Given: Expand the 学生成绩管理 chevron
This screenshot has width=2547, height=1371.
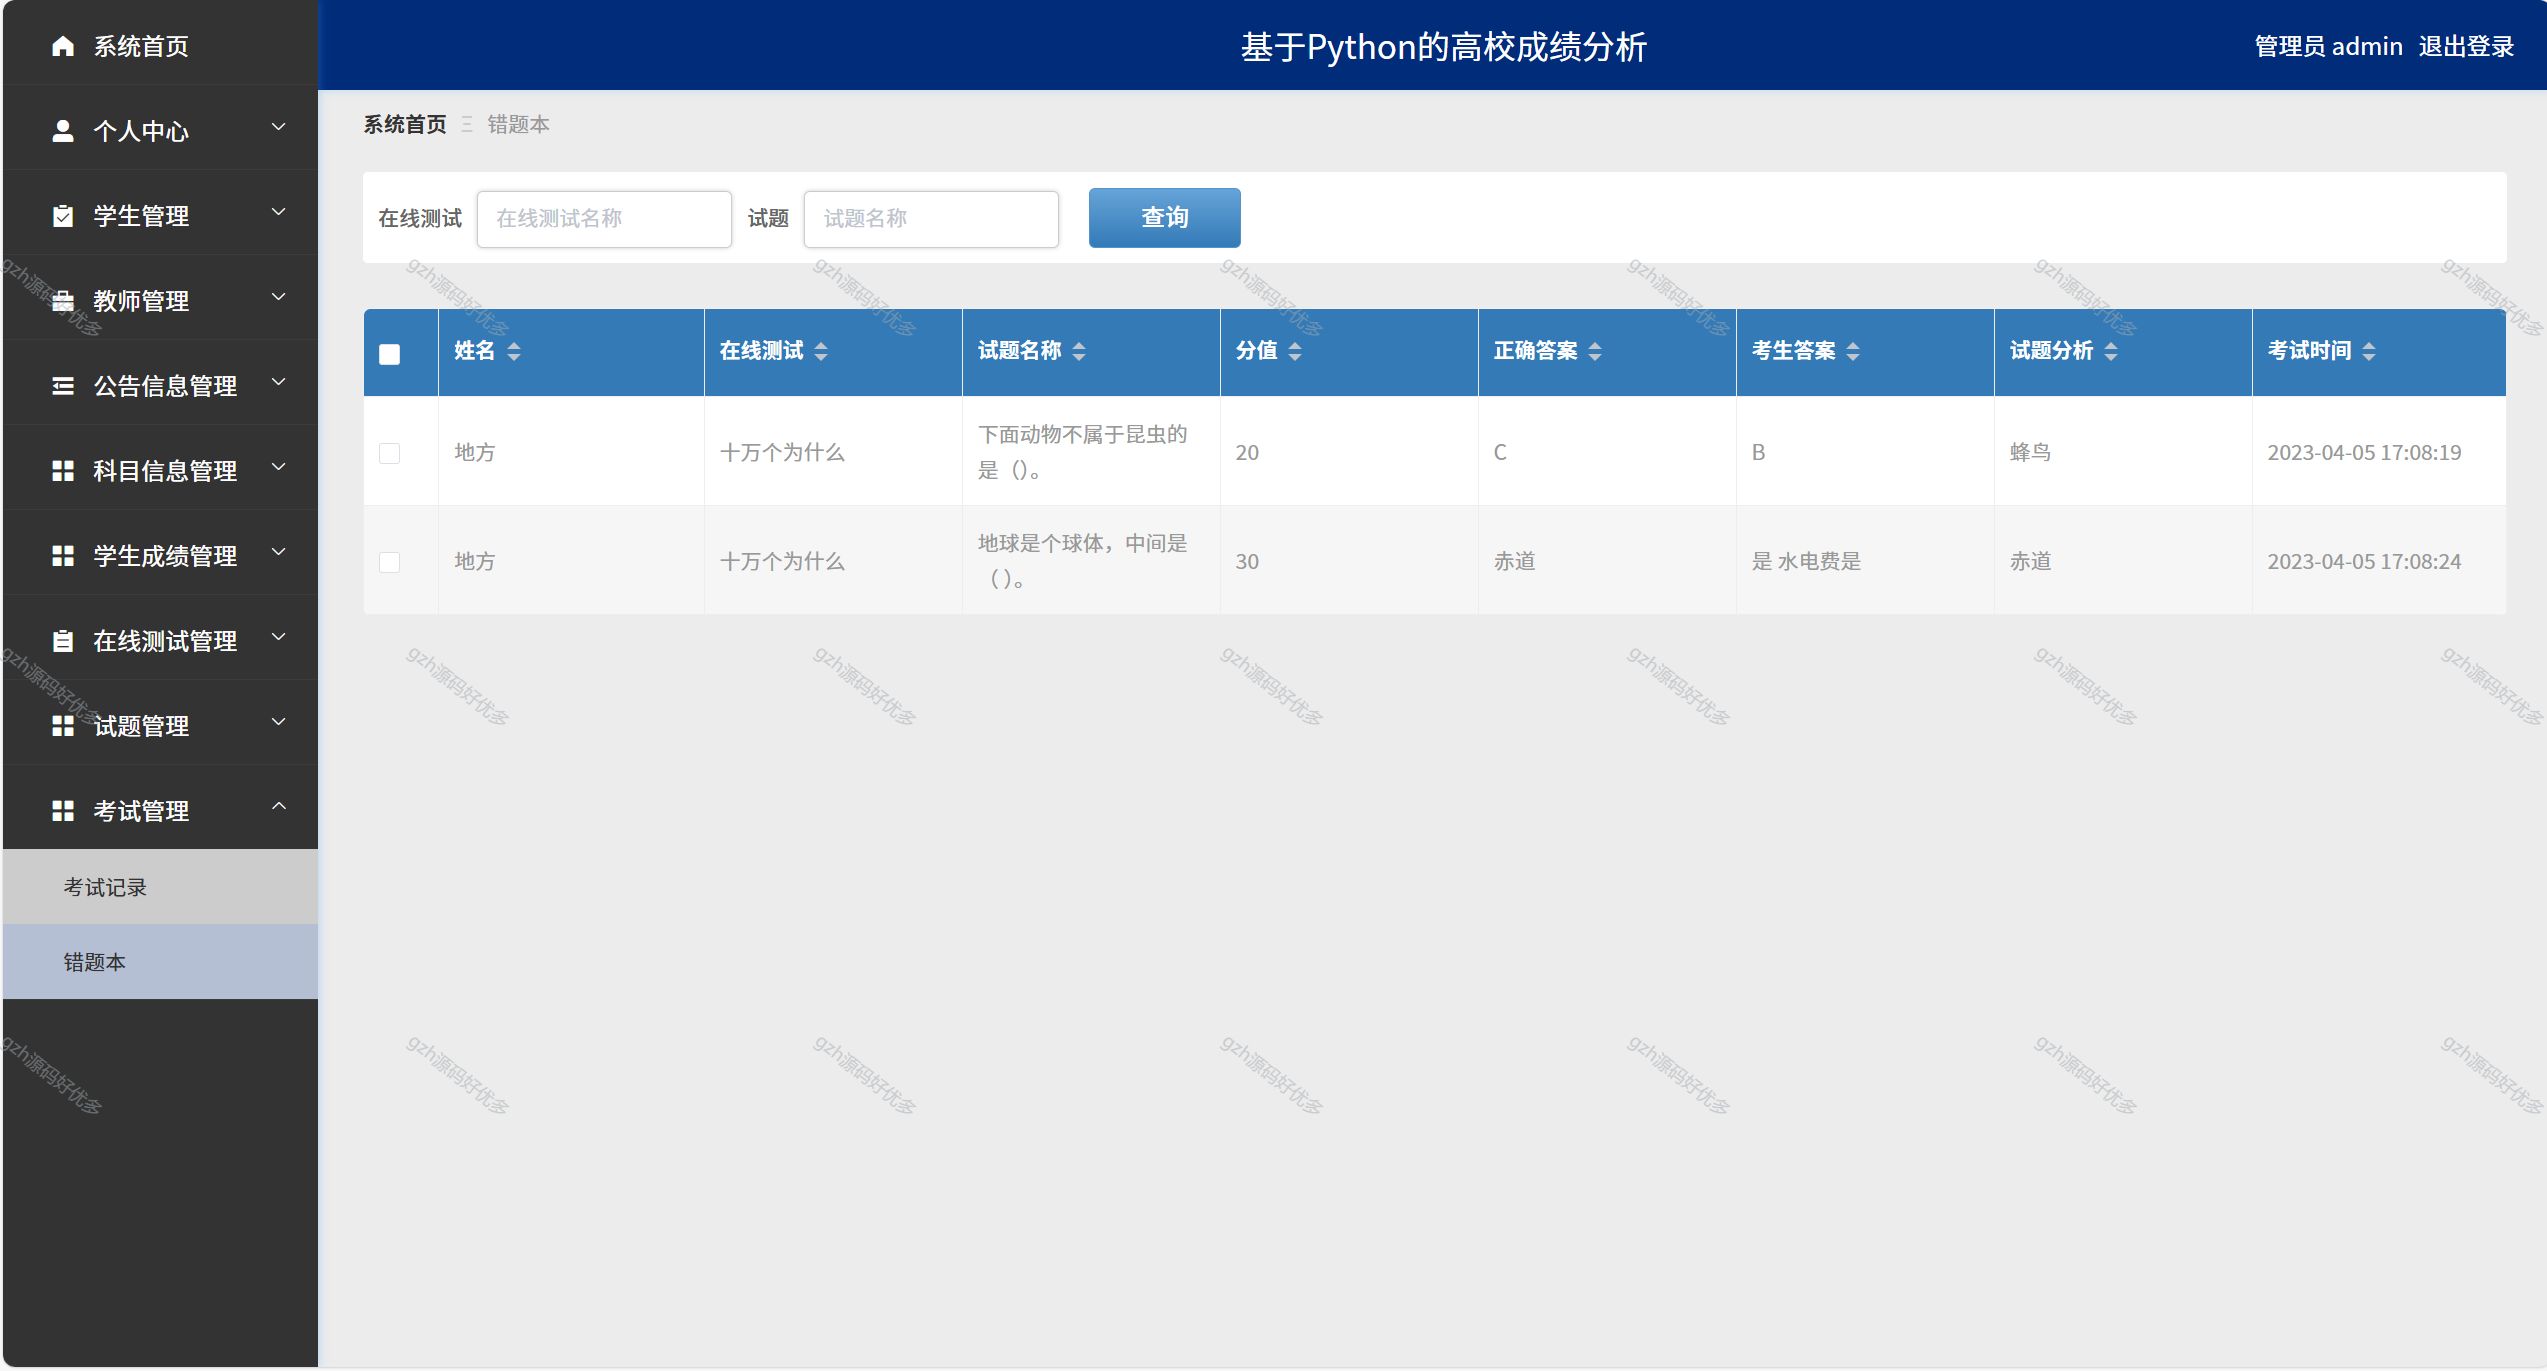Looking at the screenshot, I should pyautogui.click(x=279, y=552).
